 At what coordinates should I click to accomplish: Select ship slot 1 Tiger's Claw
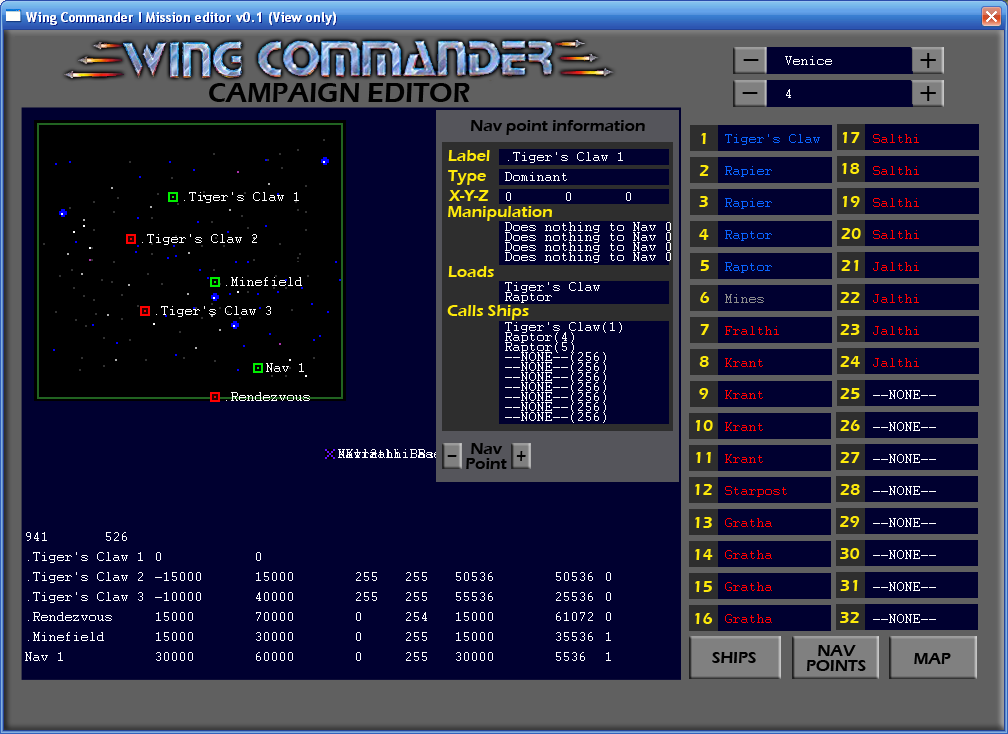pos(772,139)
